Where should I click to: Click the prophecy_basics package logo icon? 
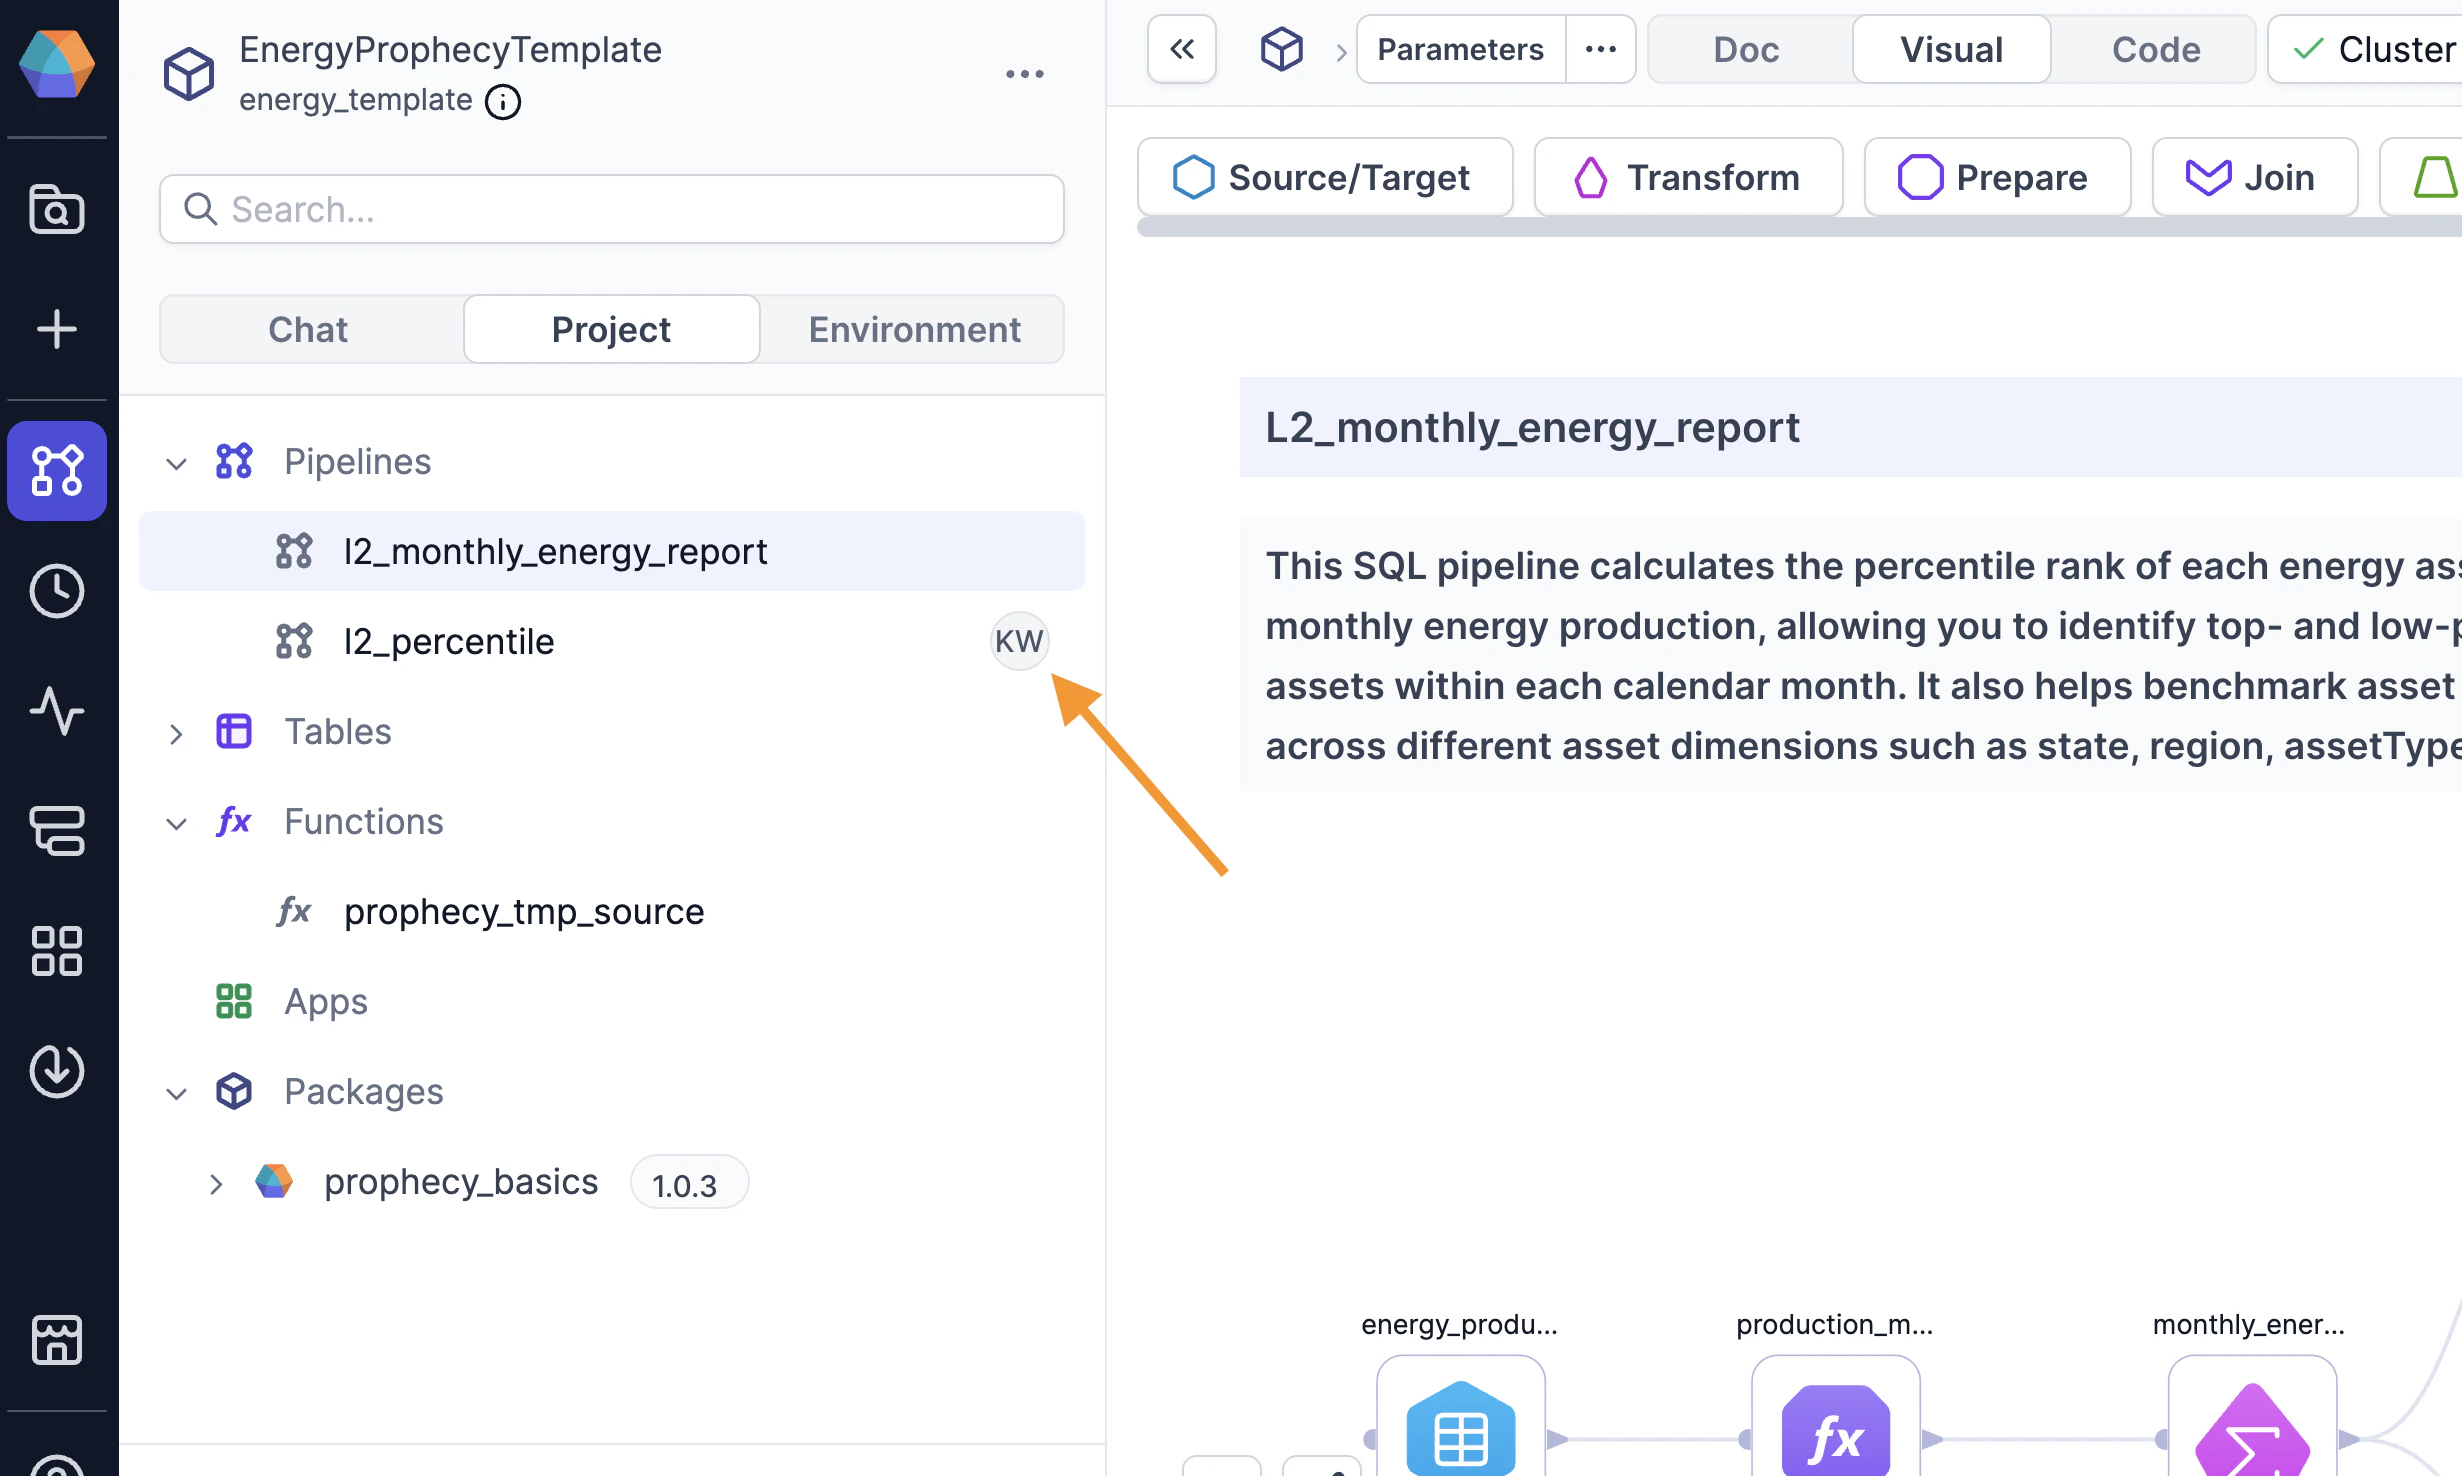click(x=274, y=1181)
